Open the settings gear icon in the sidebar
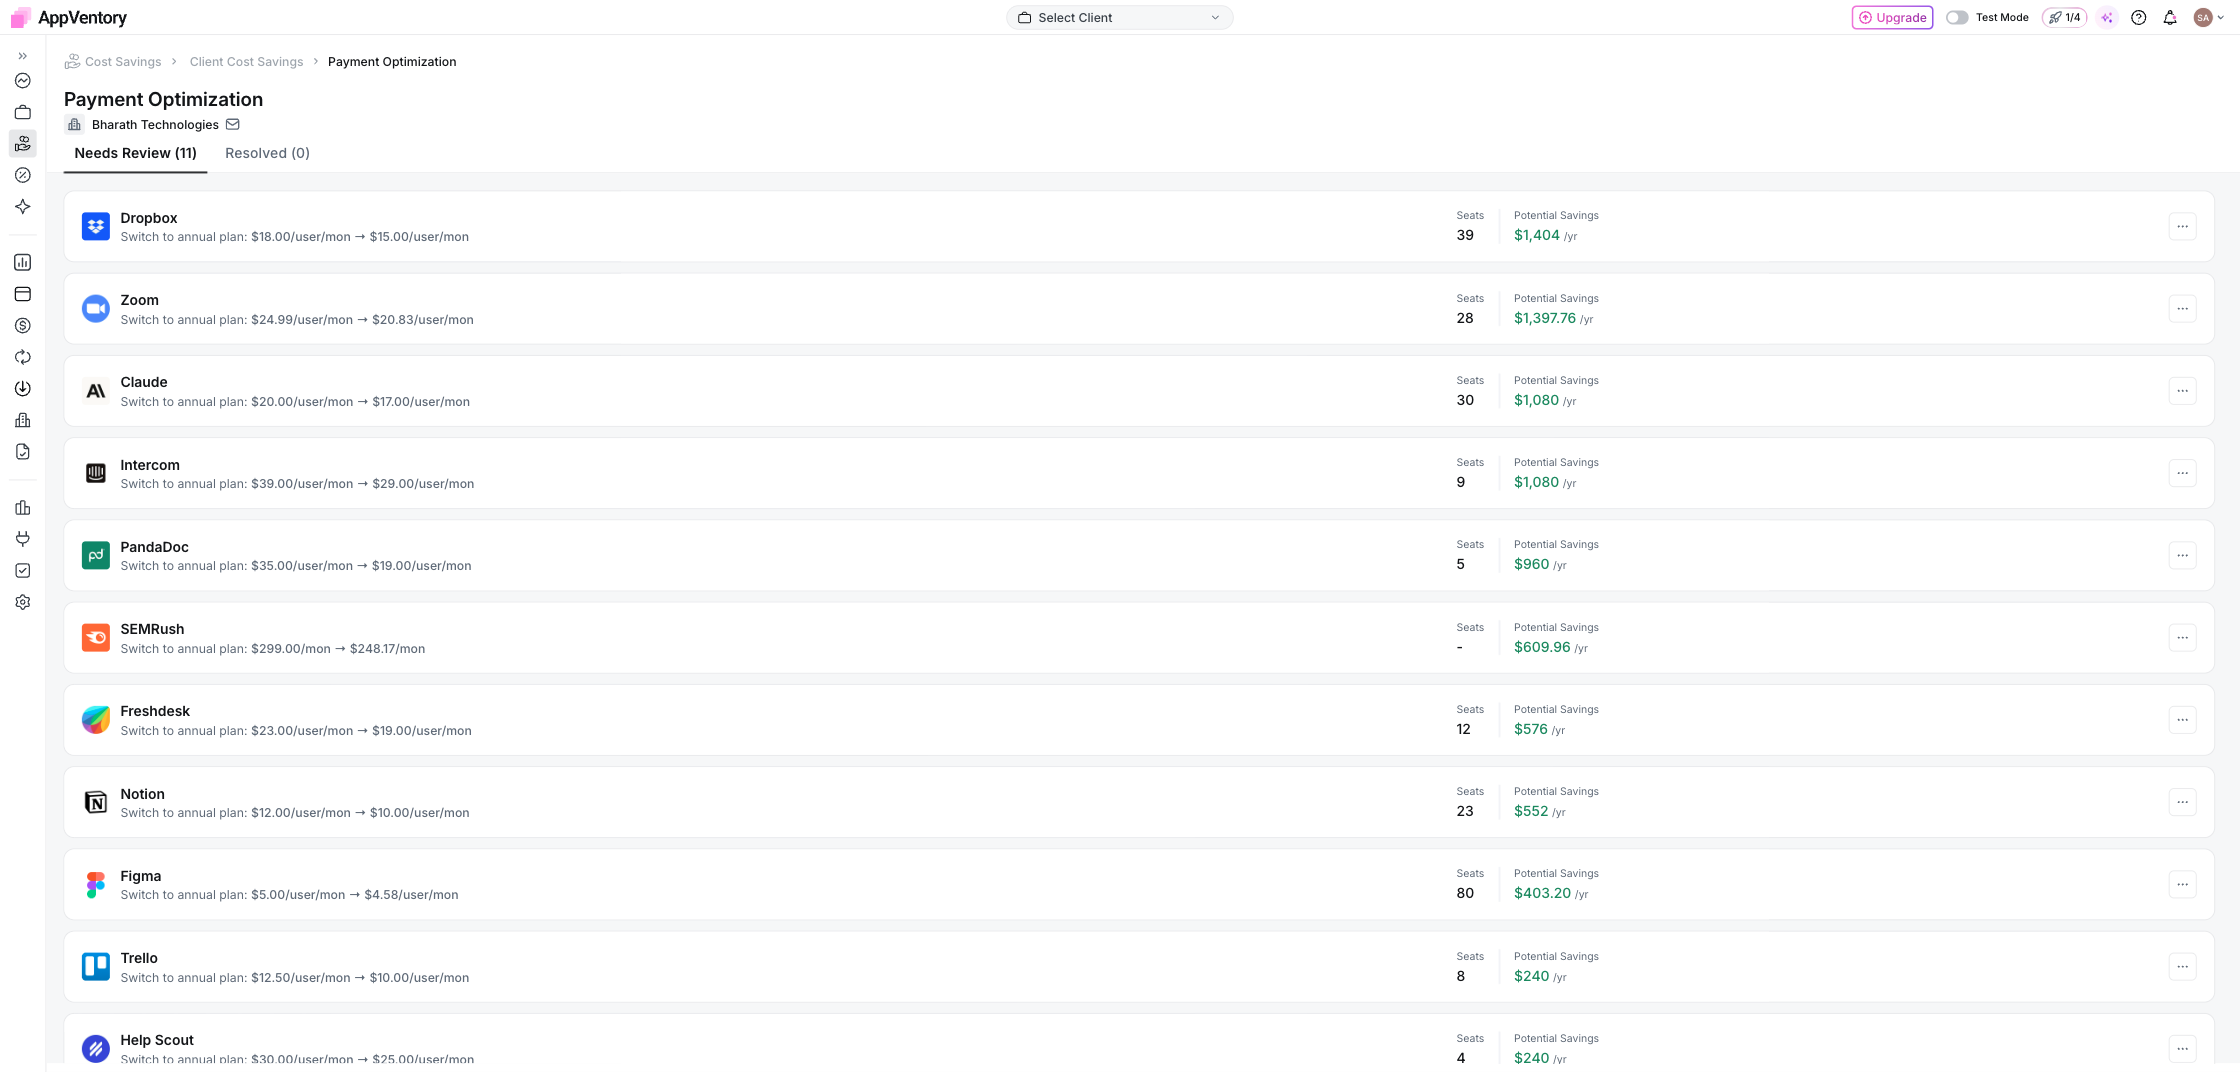The width and height of the screenshot is (2240, 1072). tap(22, 602)
